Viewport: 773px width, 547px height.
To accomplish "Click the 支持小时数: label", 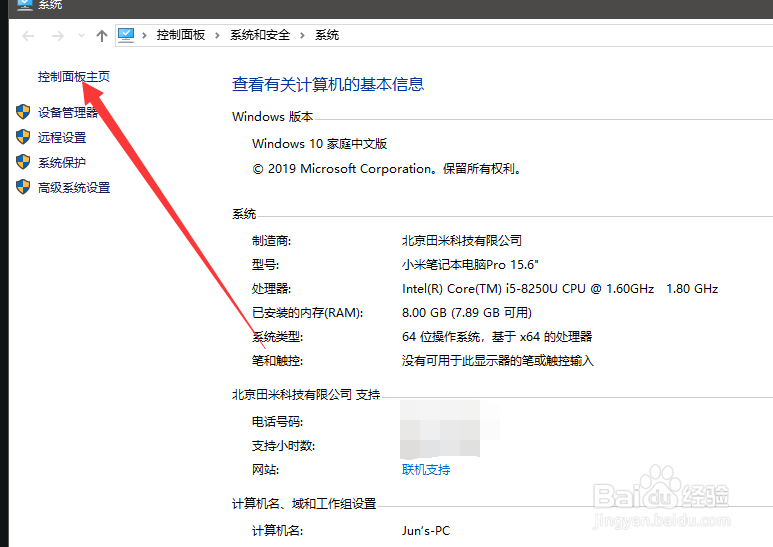I will pyautogui.click(x=283, y=445).
